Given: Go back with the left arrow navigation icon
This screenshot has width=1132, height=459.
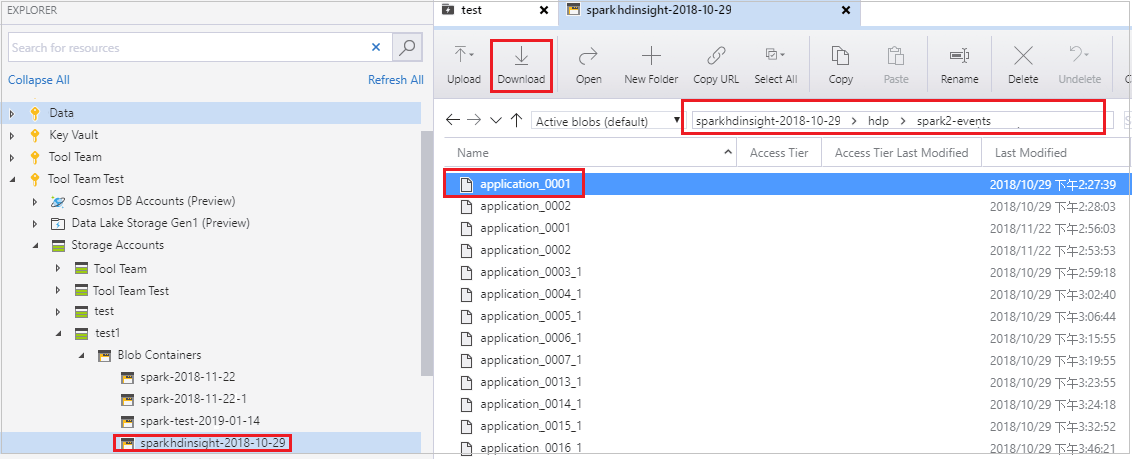Looking at the screenshot, I should pos(453,121).
